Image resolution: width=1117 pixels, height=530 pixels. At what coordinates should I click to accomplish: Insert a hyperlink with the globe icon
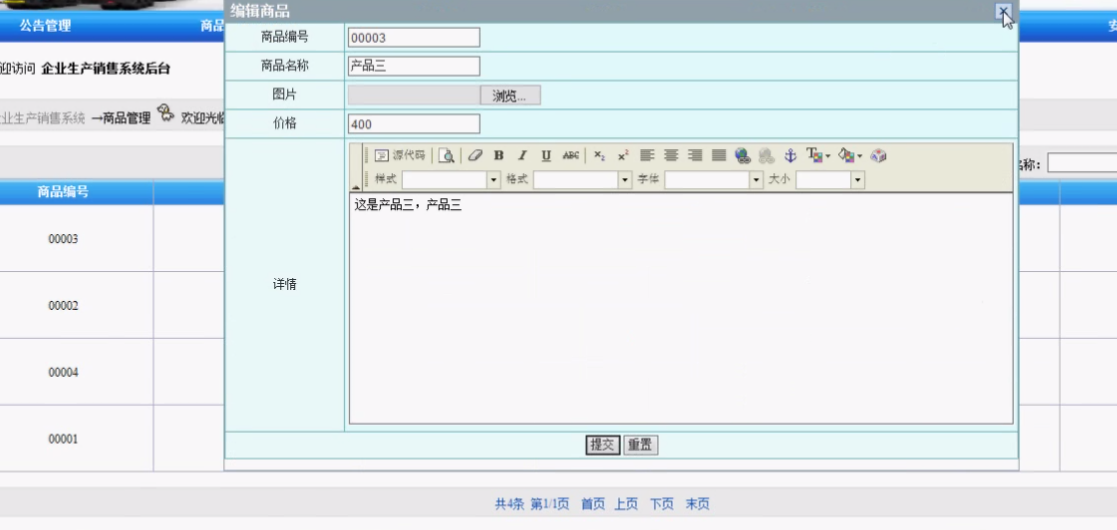click(x=743, y=155)
